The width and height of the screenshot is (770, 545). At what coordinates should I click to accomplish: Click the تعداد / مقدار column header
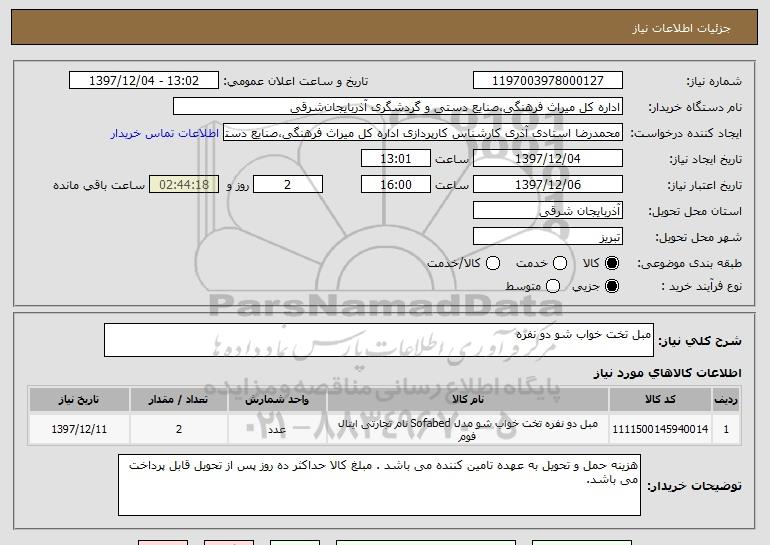pyautogui.click(x=179, y=400)
